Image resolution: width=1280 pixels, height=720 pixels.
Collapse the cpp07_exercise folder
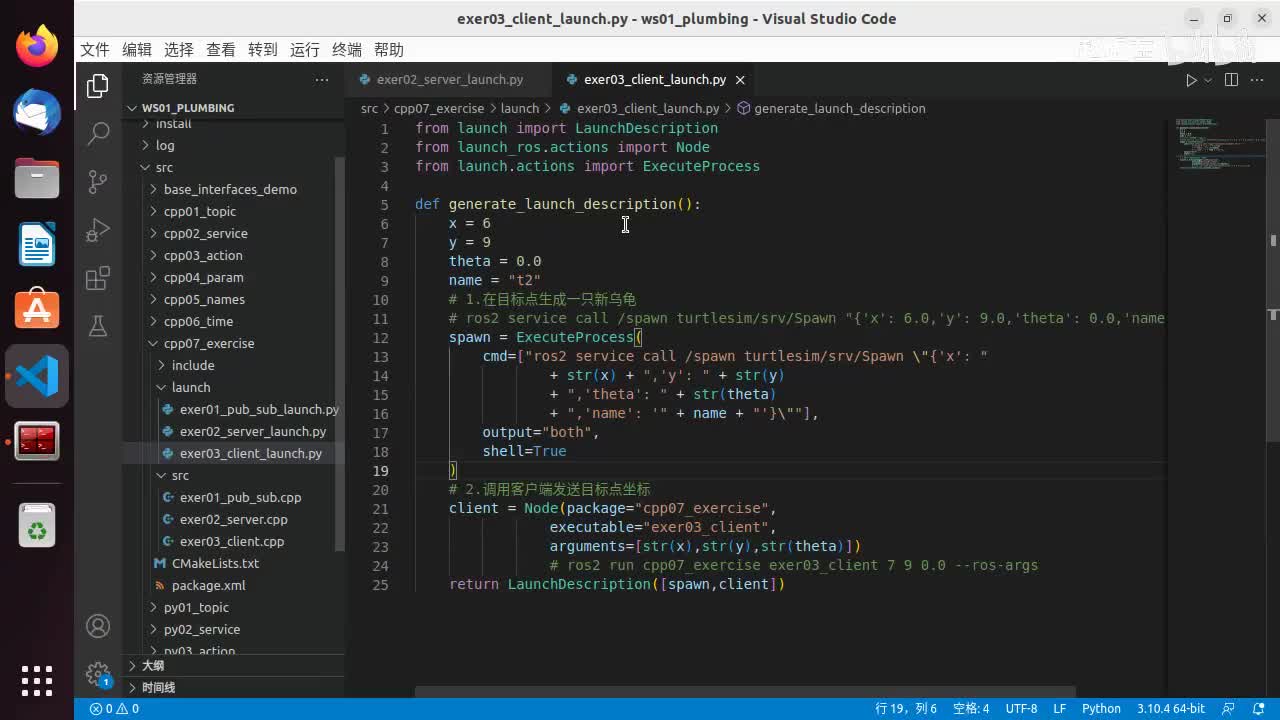(x=208, y=343)
